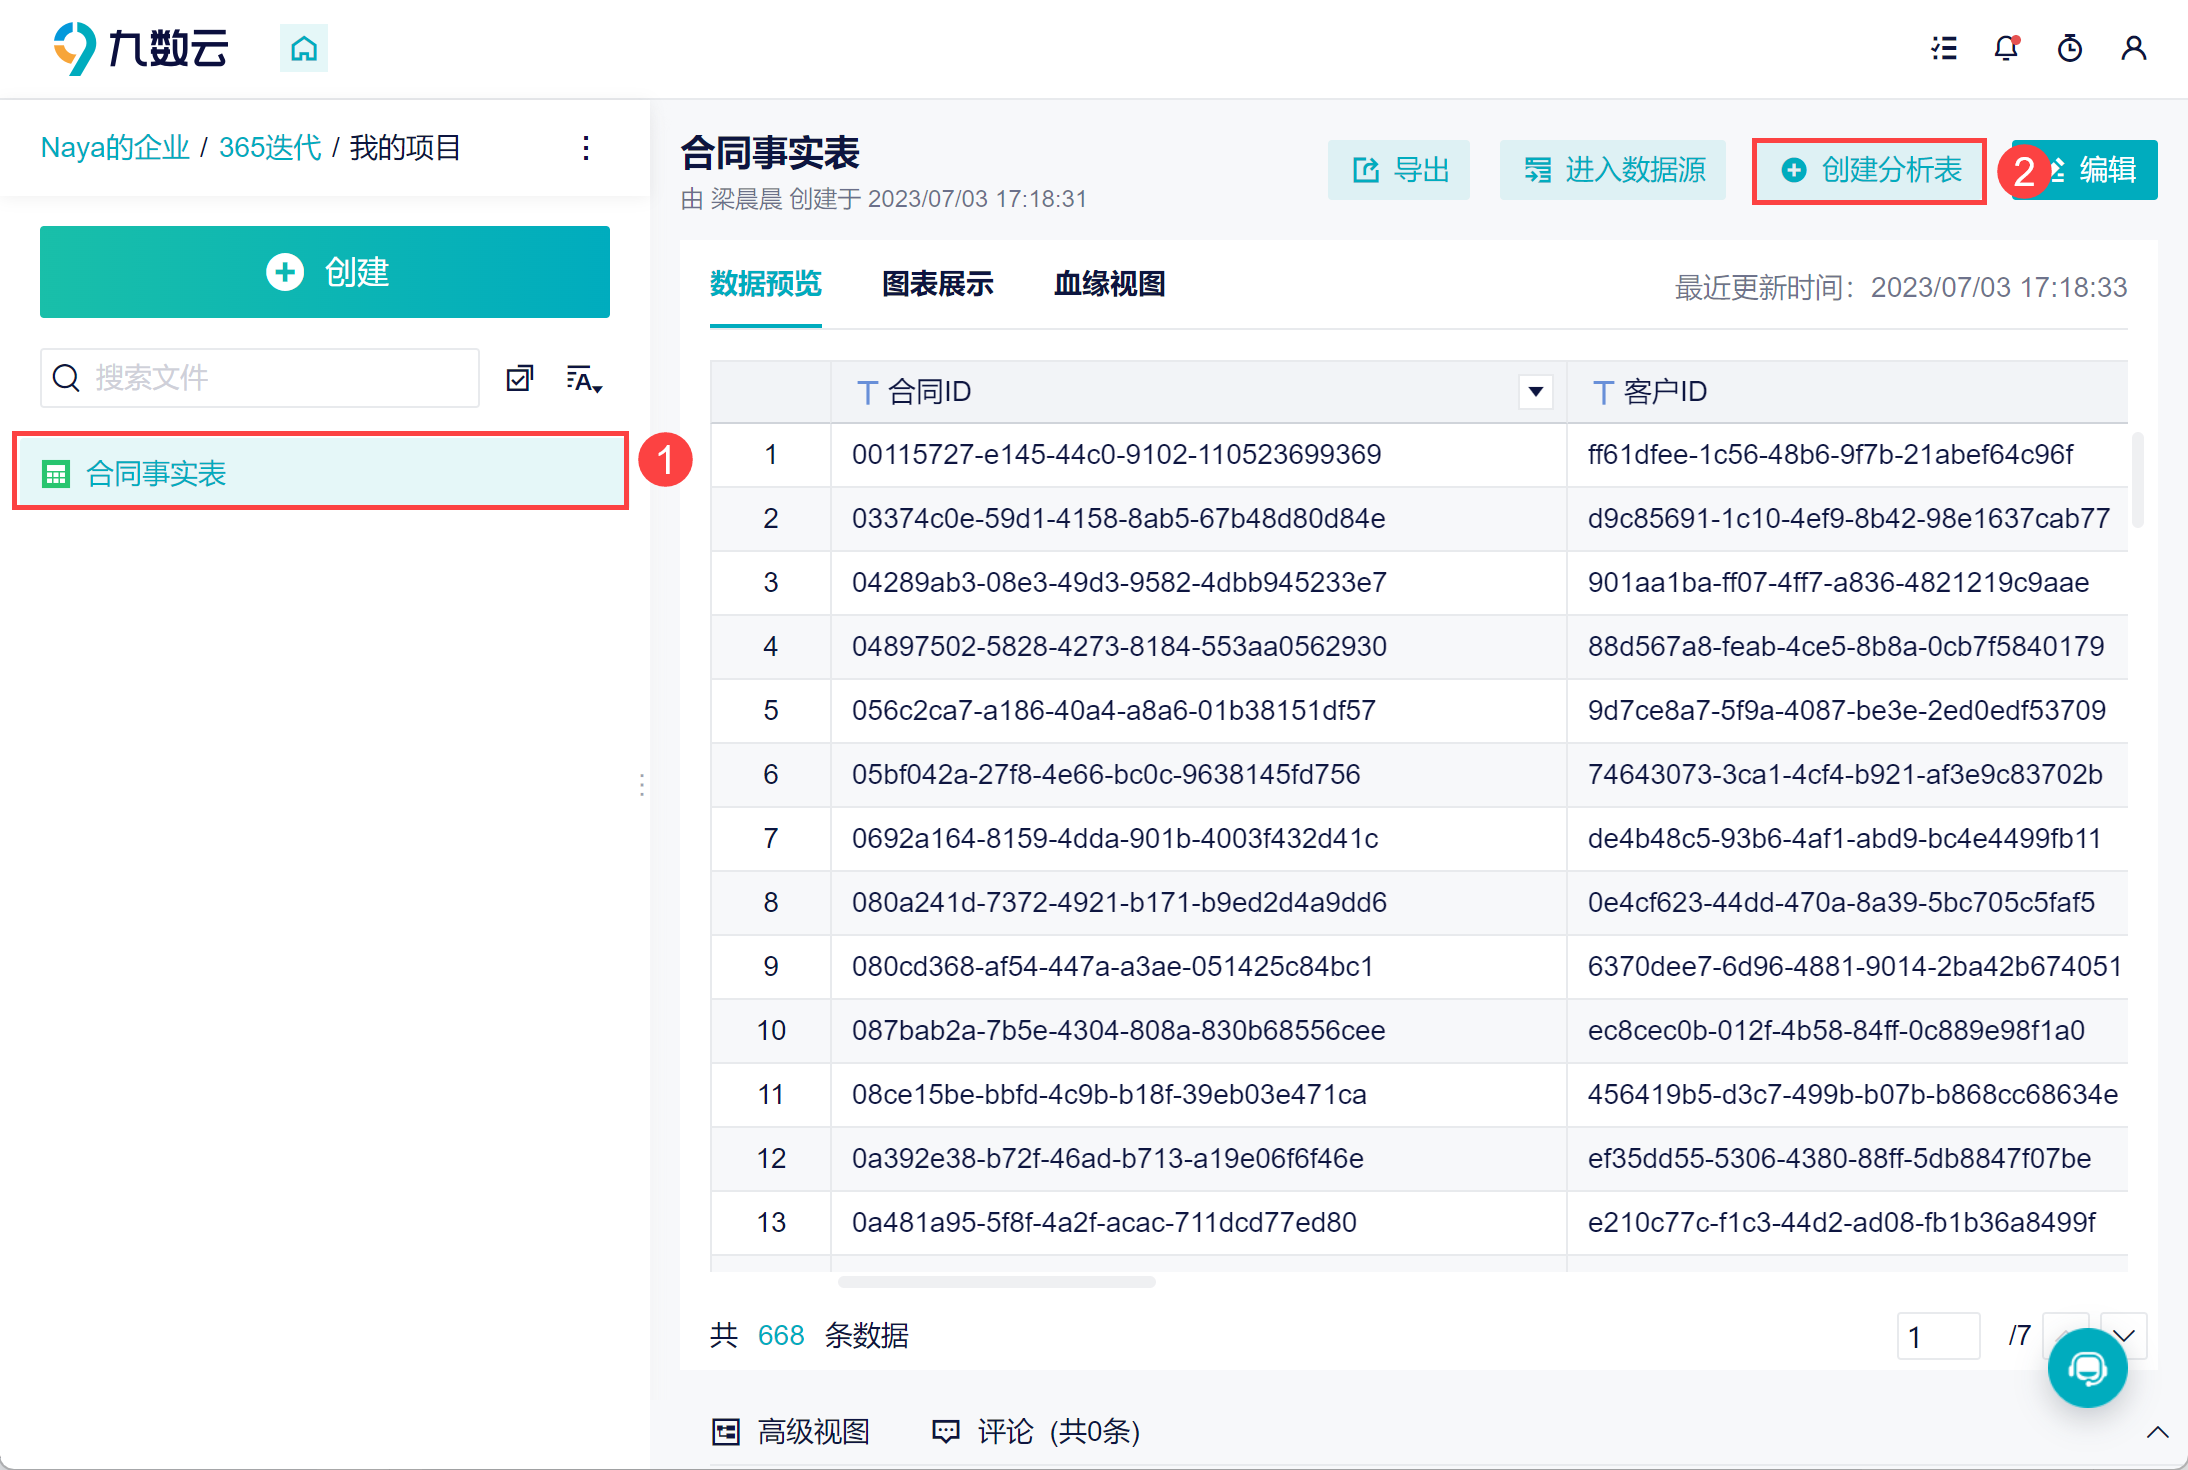Open the project more-options menu
This screenshot has height=1470, width=2188.
(x=586, y=148)
